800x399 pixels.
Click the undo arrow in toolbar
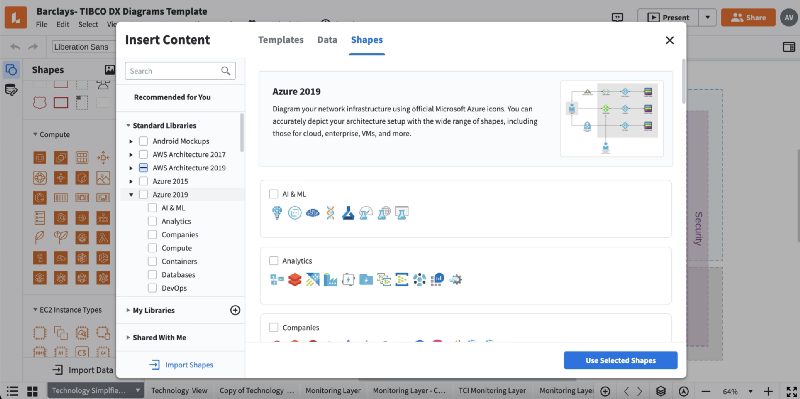point(16,47)
